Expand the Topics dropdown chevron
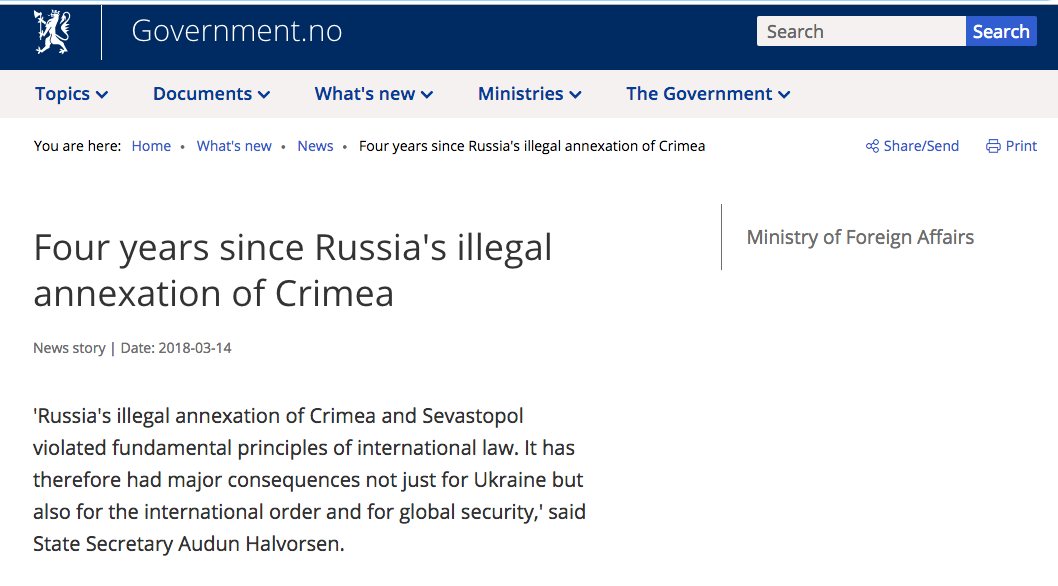 click(x=102, y=95)
